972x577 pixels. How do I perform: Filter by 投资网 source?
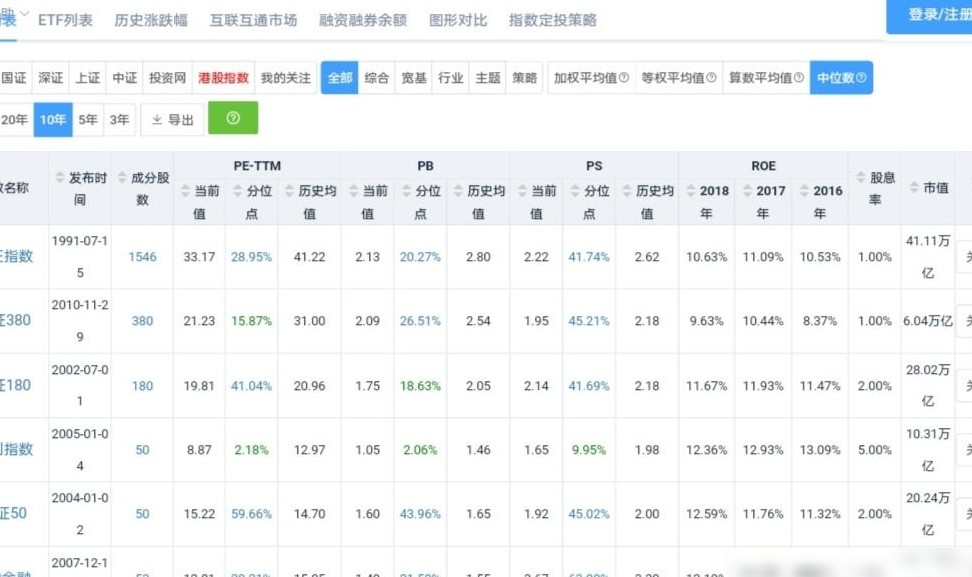167,77
